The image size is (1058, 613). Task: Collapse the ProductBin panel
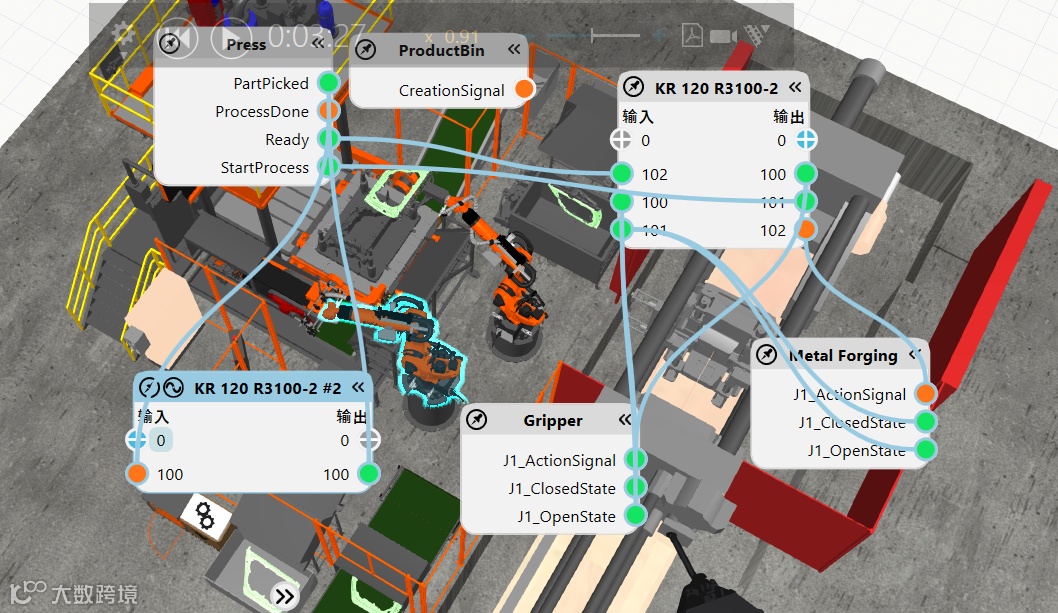(x=514, y=49)
